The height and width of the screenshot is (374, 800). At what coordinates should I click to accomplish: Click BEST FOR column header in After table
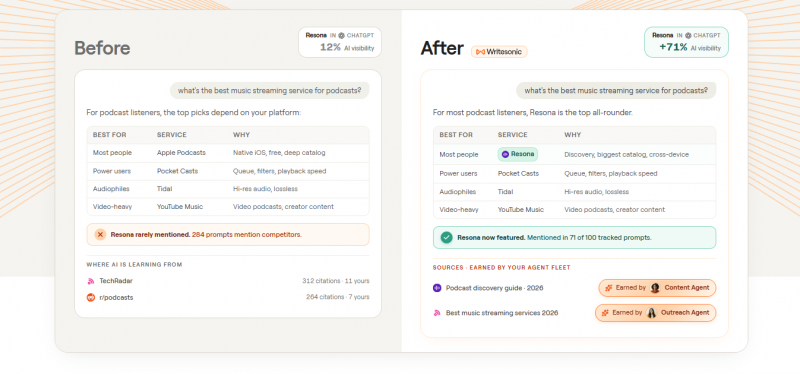(456, 135)
